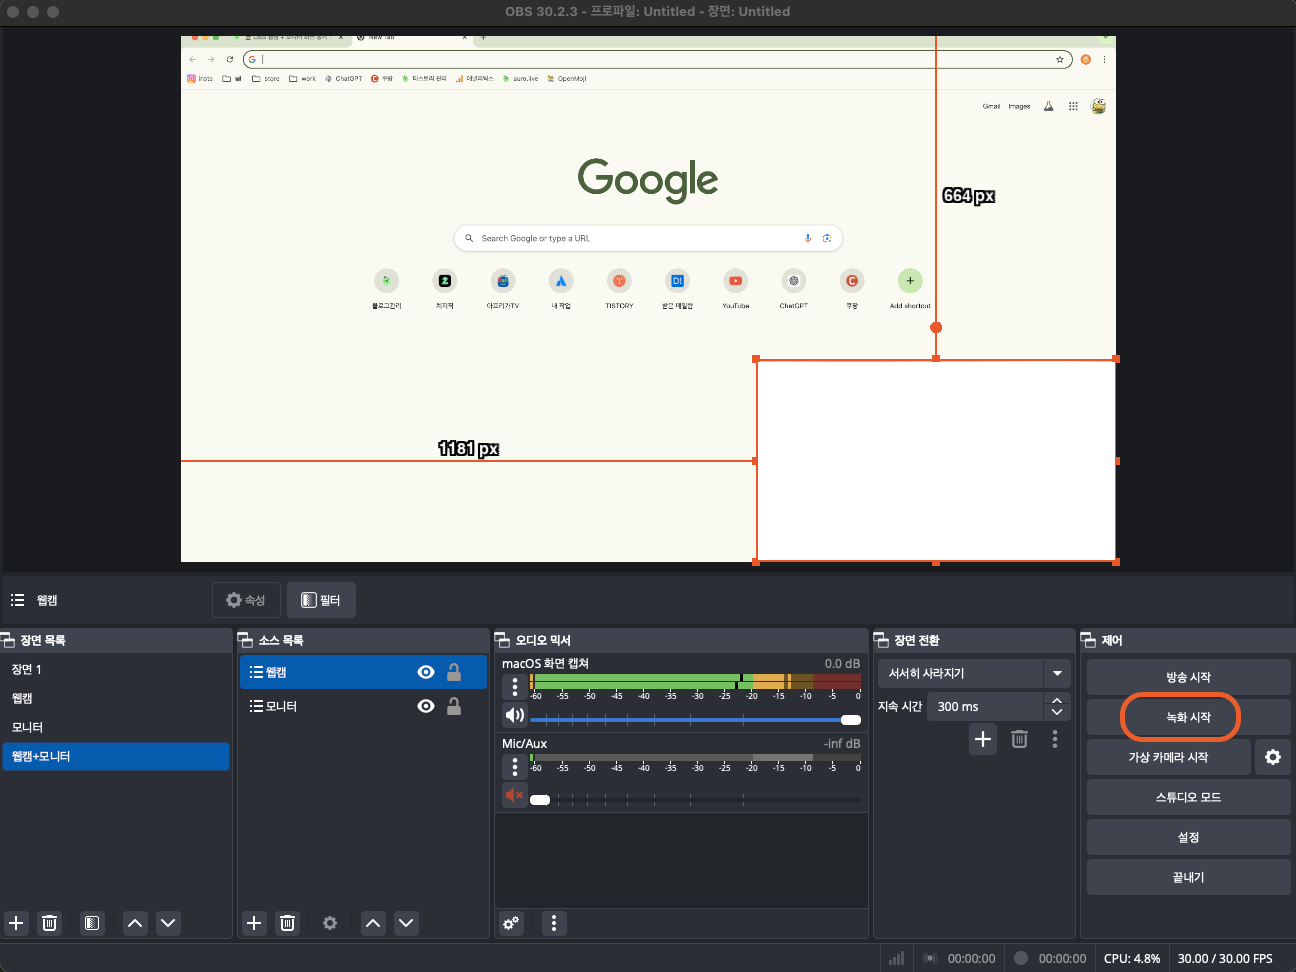Click the 300 ms duration field
1296x972 pixels.
click(984, 706)
